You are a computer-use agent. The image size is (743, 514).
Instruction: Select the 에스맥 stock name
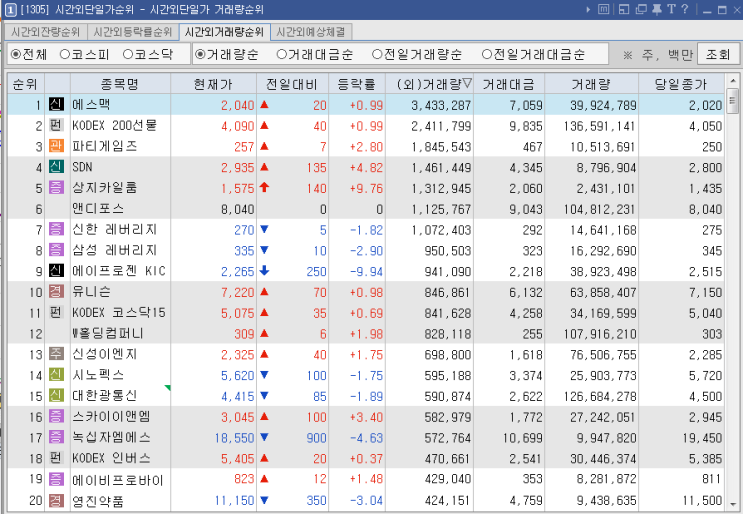coord(91,104)
